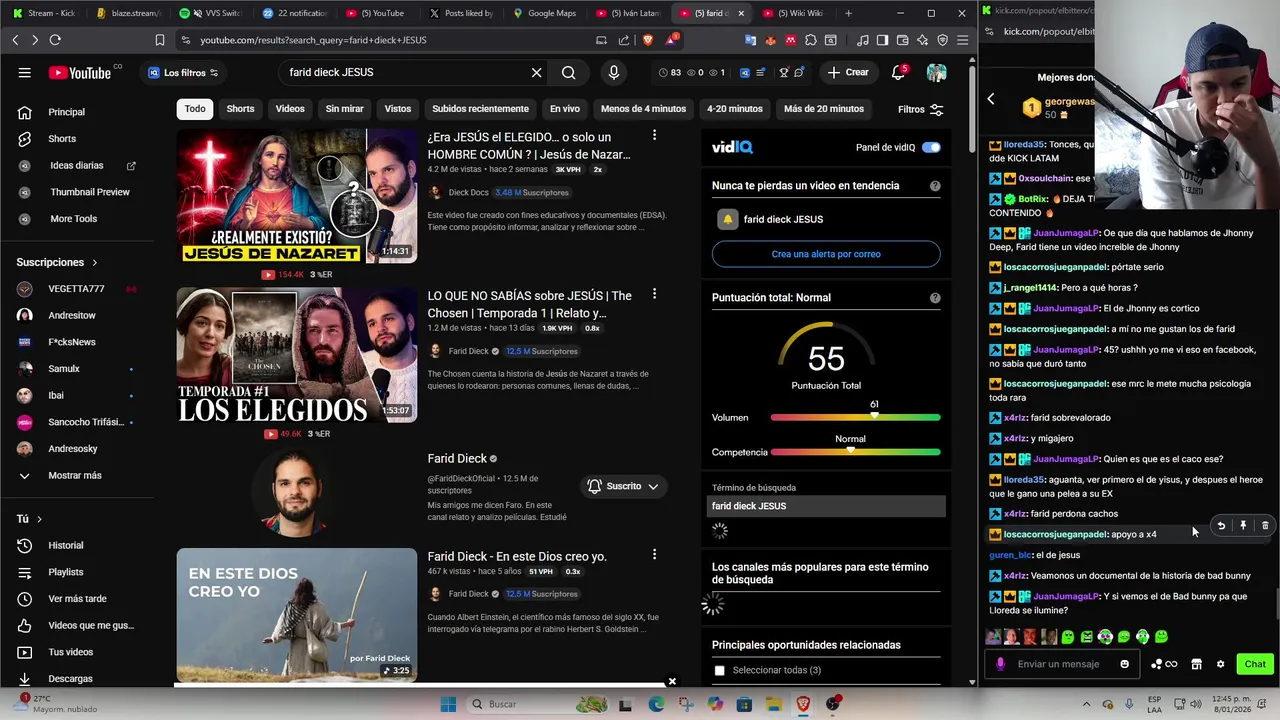Open Los Elegidos video thumbnail
The height and width of the screenshot is (720, 1280).
pos(297,355)
